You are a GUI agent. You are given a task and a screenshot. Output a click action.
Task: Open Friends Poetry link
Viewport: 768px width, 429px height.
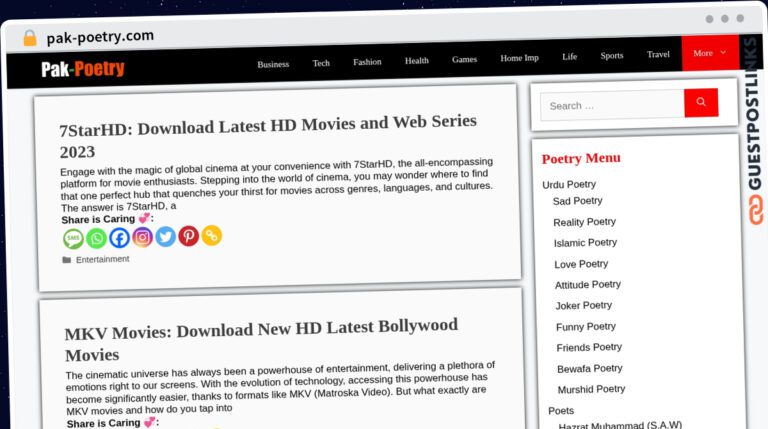click(589, 347)
